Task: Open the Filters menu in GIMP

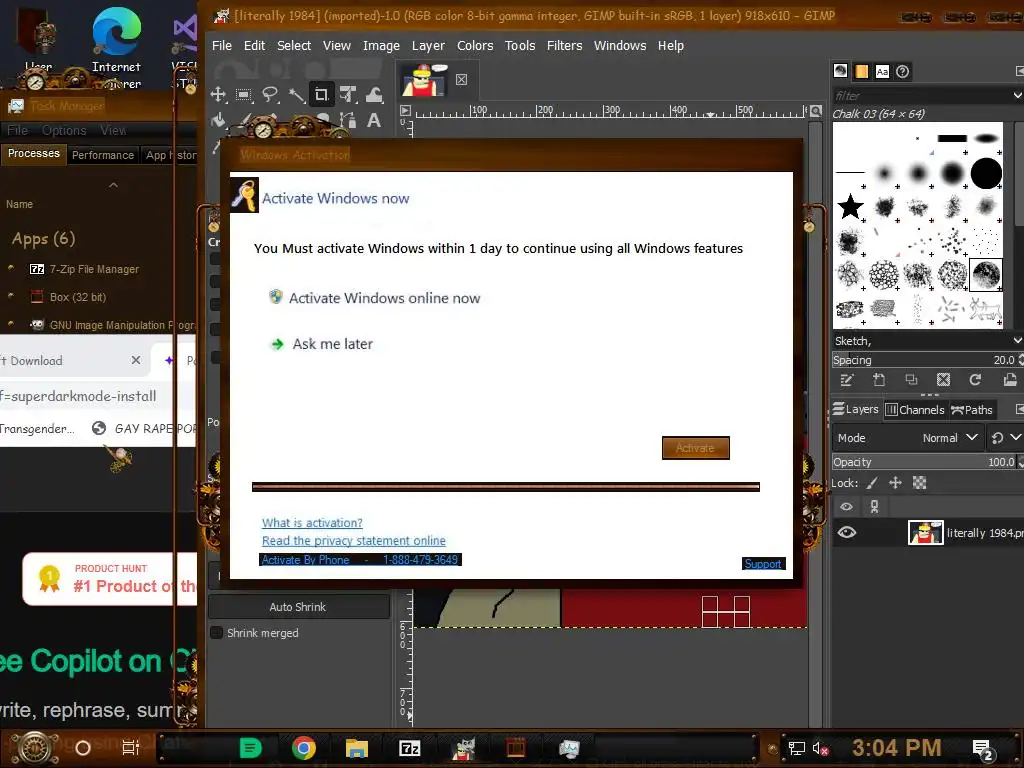Action: click(x=564, y=46)
